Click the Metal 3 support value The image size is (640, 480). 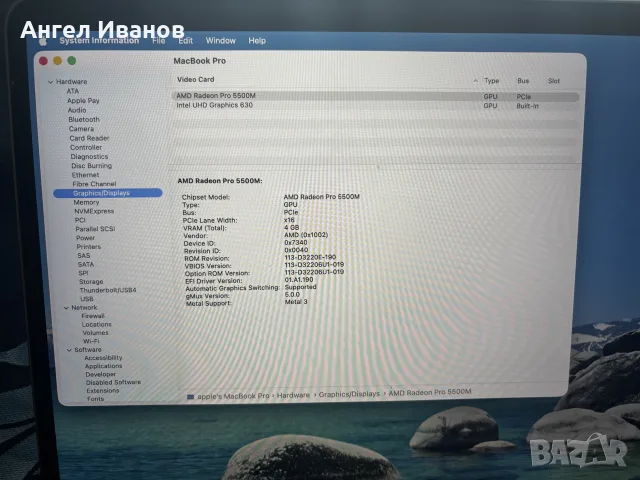pos(296,302)
